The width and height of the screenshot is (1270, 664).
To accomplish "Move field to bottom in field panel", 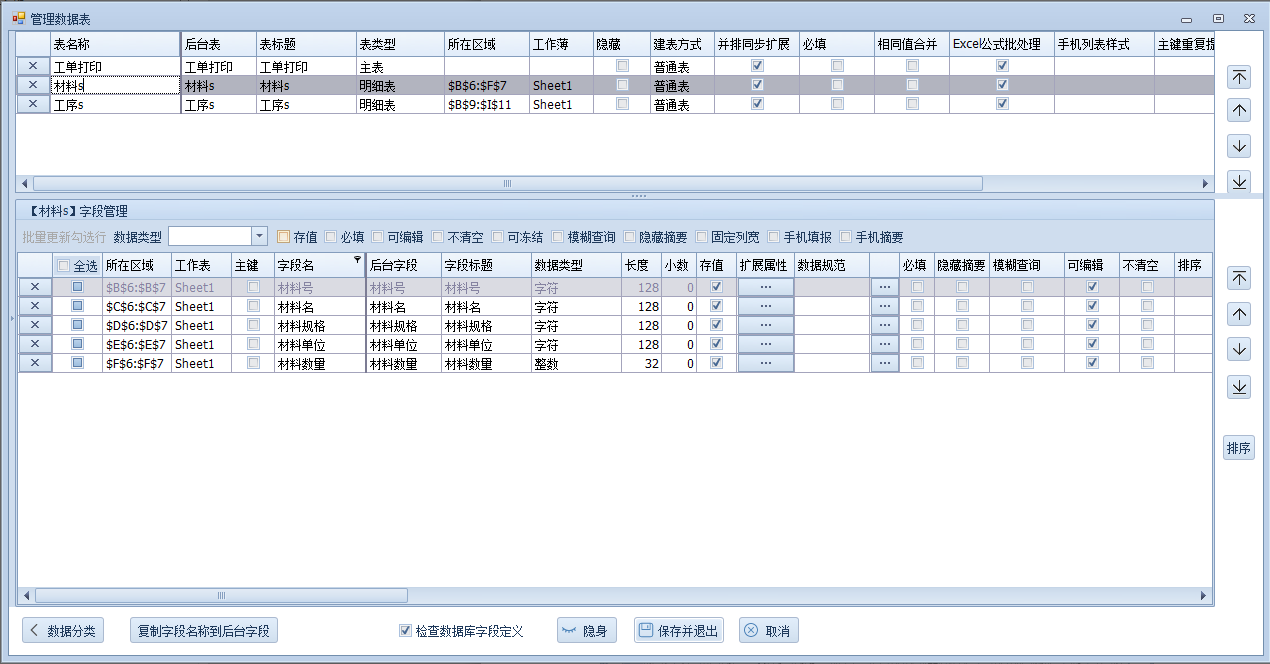I will pyautogui.click(x=1239, y=387).
